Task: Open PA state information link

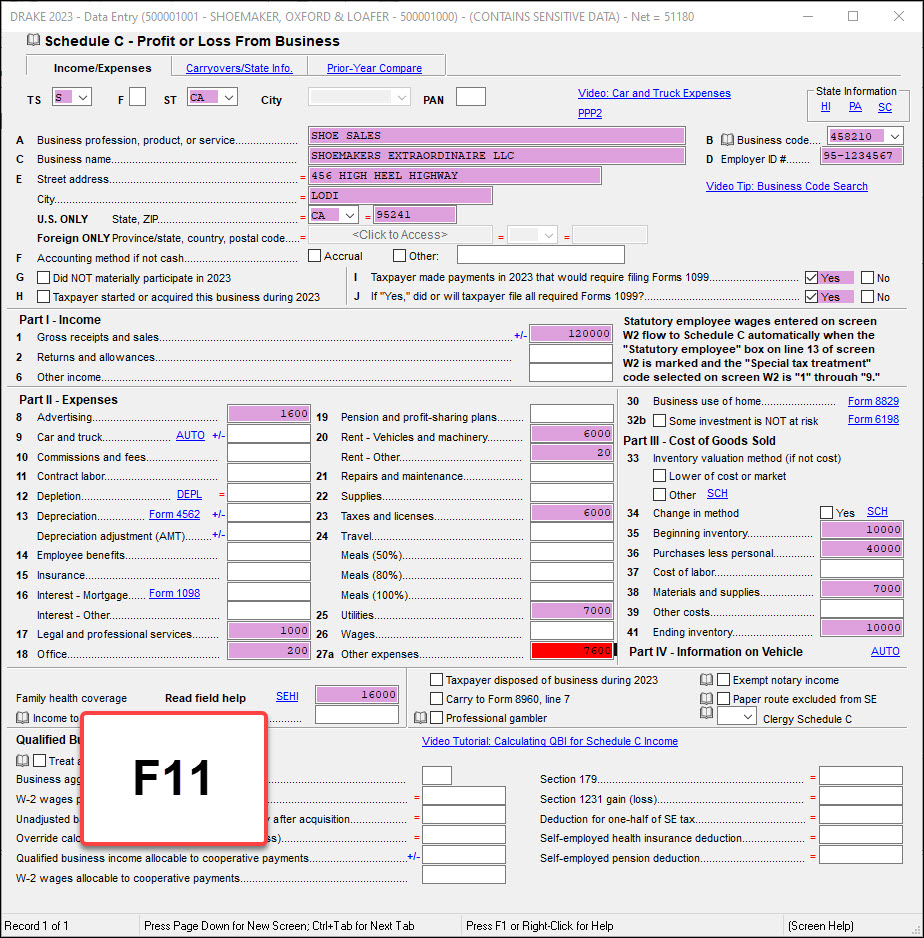Action: coord(855,106)
